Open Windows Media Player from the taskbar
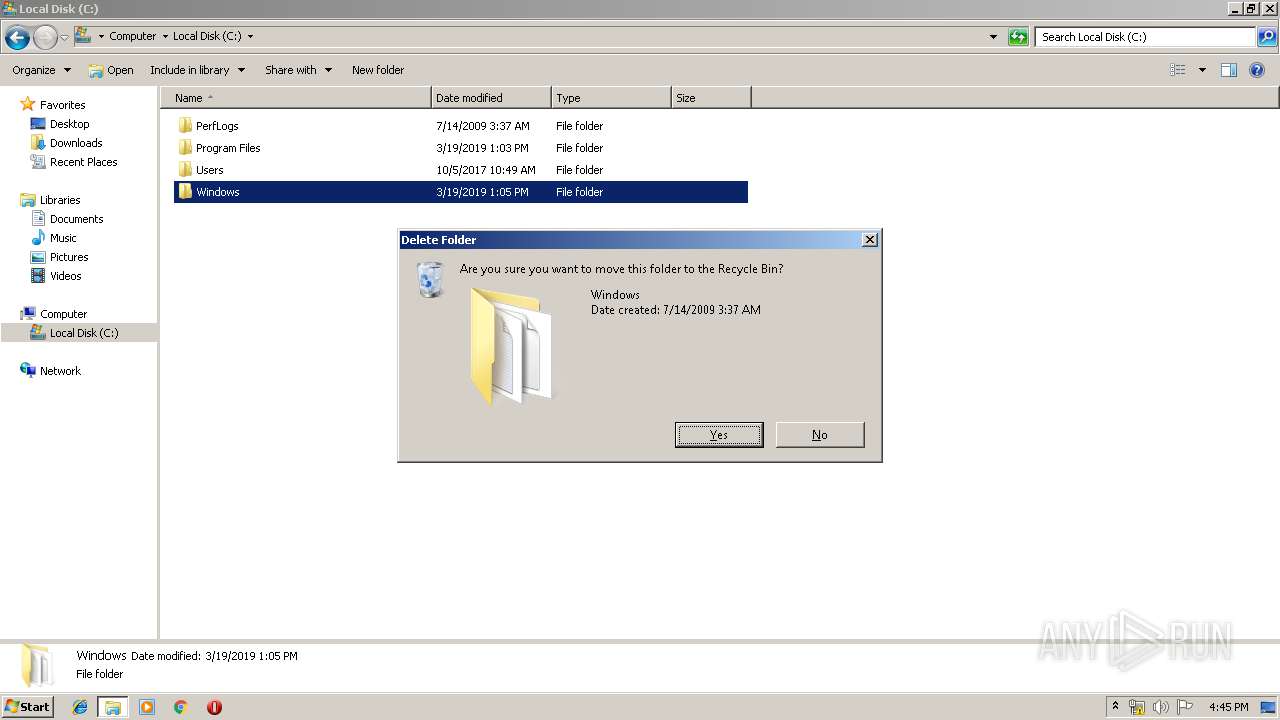The image size is (1280, 720). point(147,707)
